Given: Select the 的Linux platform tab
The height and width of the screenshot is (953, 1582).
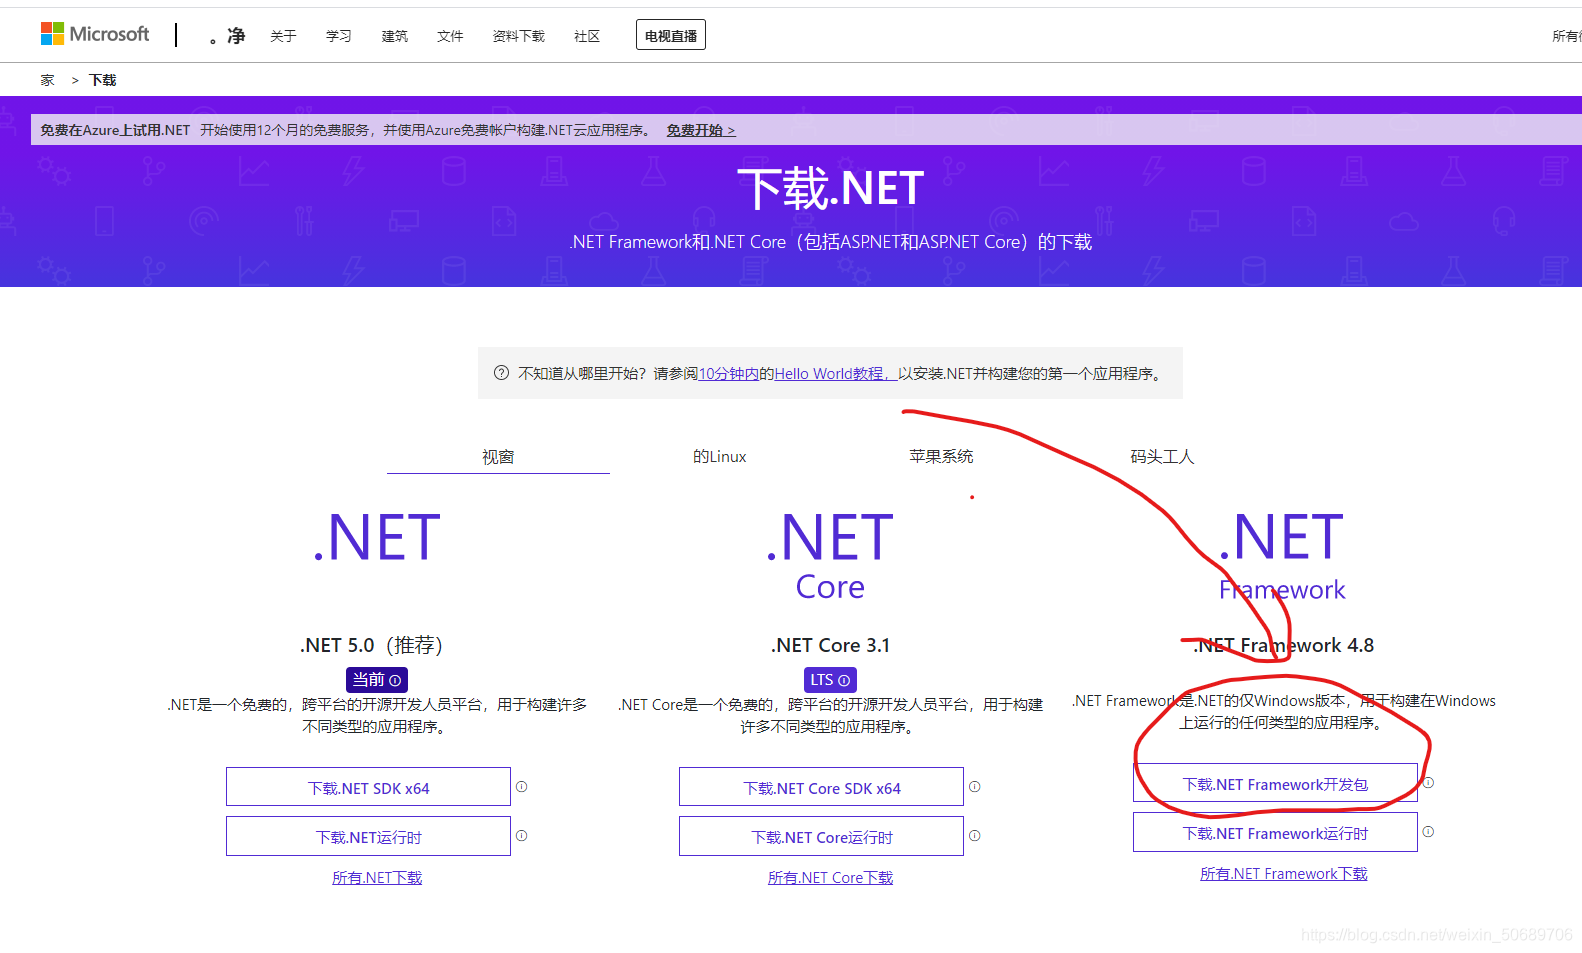Looking at the screenshot, I should pos(720,457).
